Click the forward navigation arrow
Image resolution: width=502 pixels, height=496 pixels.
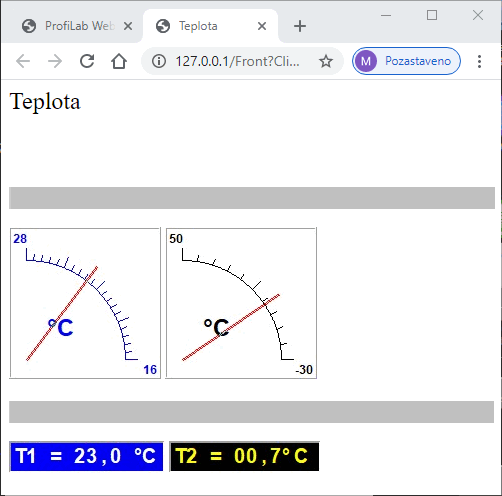click(x=55, y=61)
